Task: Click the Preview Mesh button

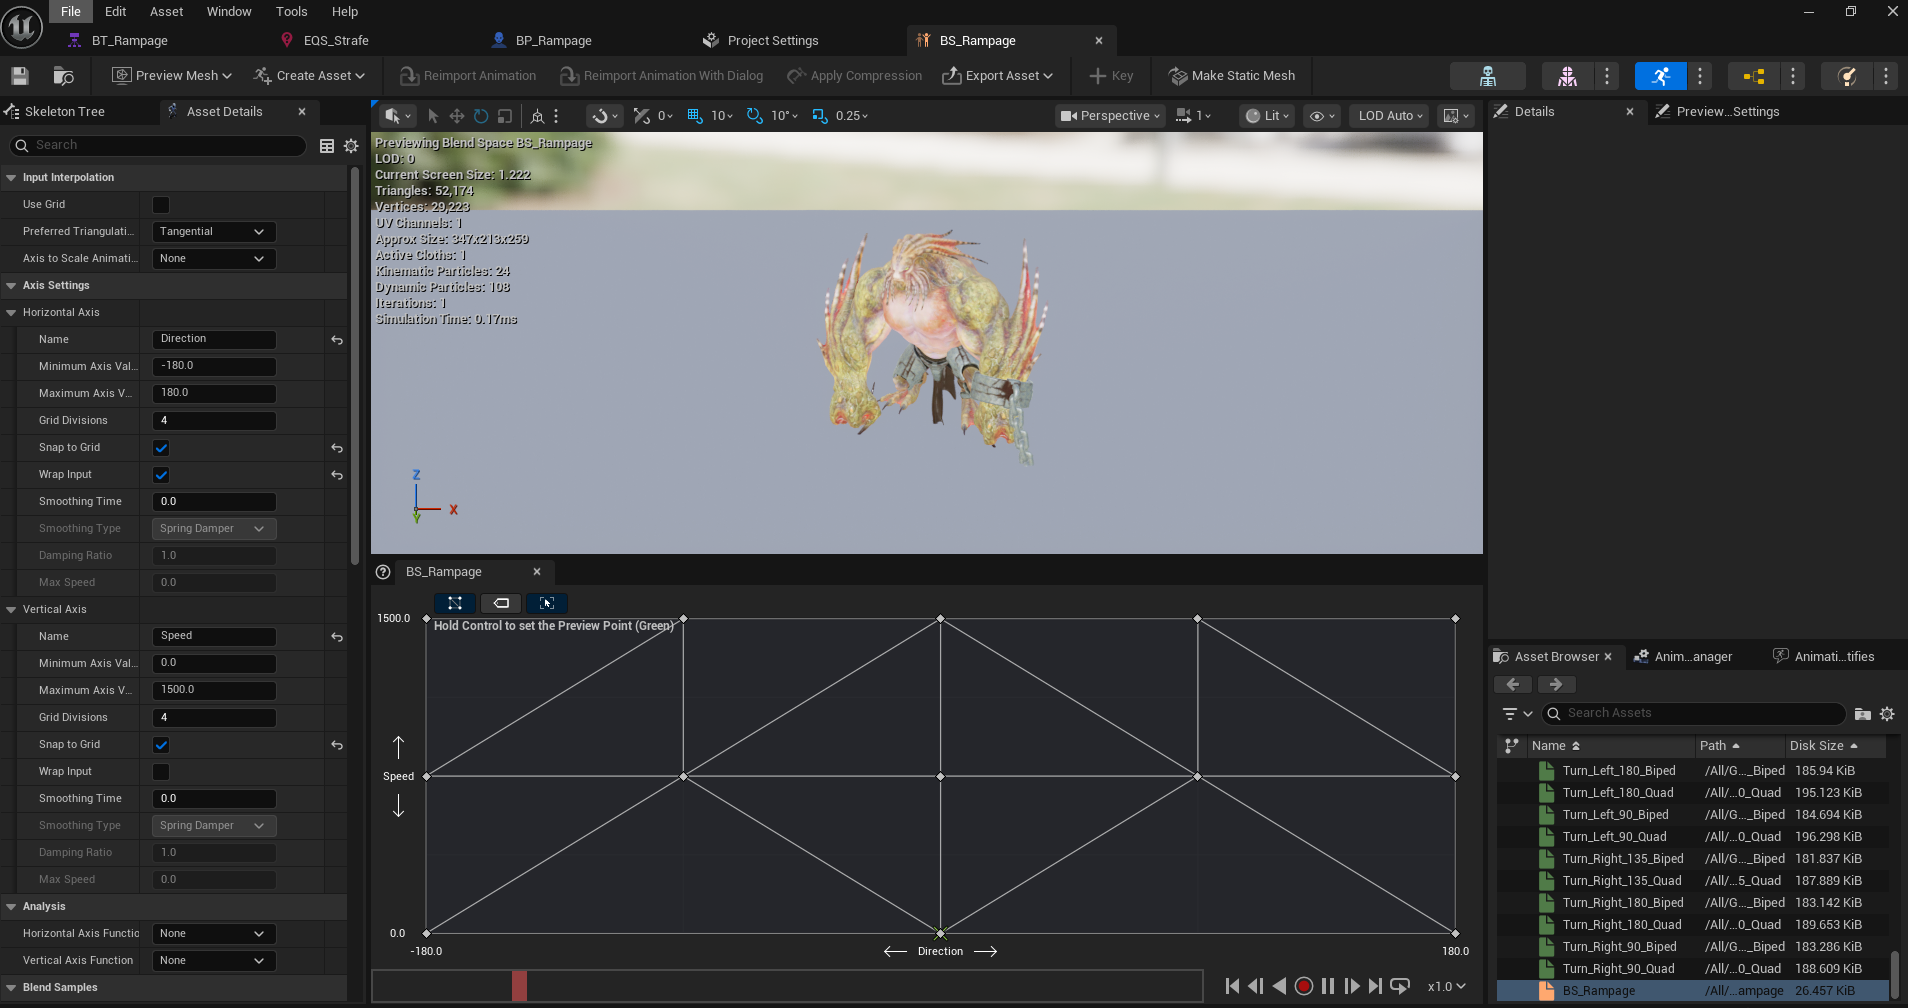Action: tap(171, 76)
